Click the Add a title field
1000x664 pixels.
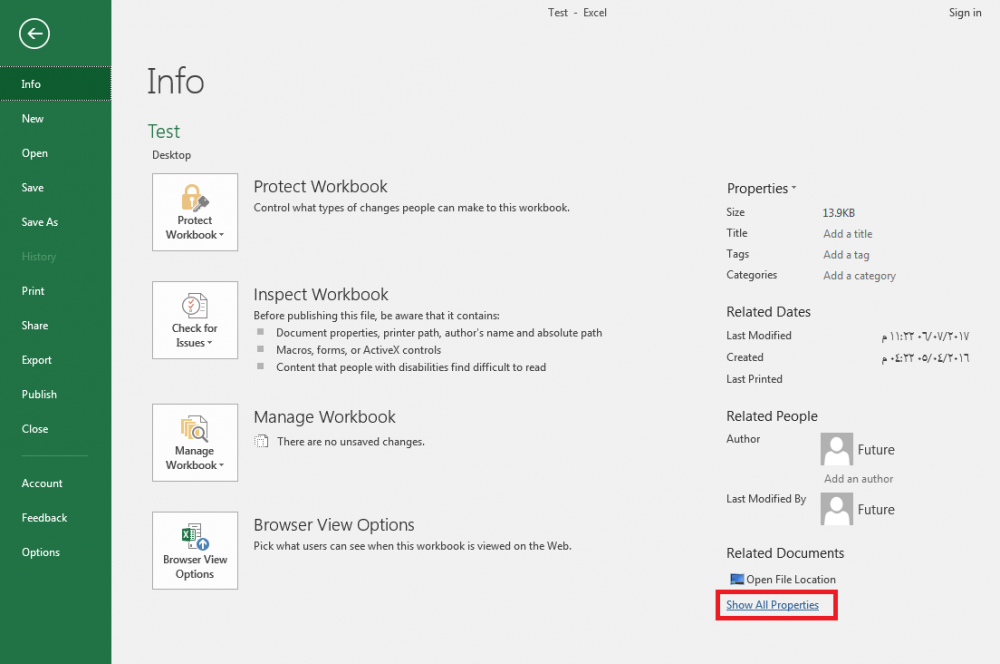848,233
